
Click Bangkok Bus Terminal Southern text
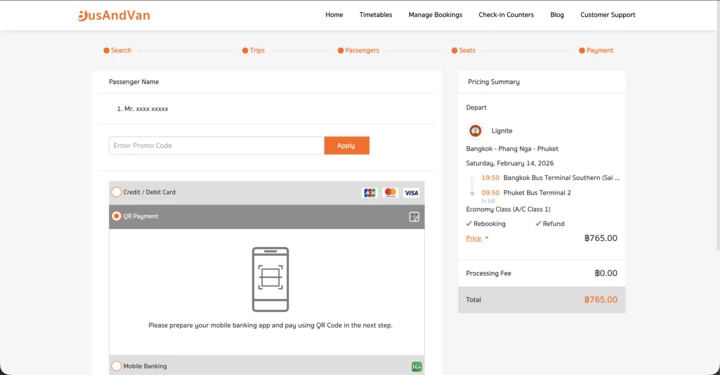(x=562, y=178)
